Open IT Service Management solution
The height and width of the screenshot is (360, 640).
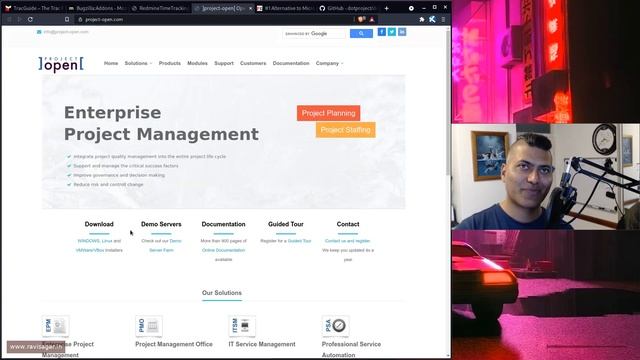262,344
